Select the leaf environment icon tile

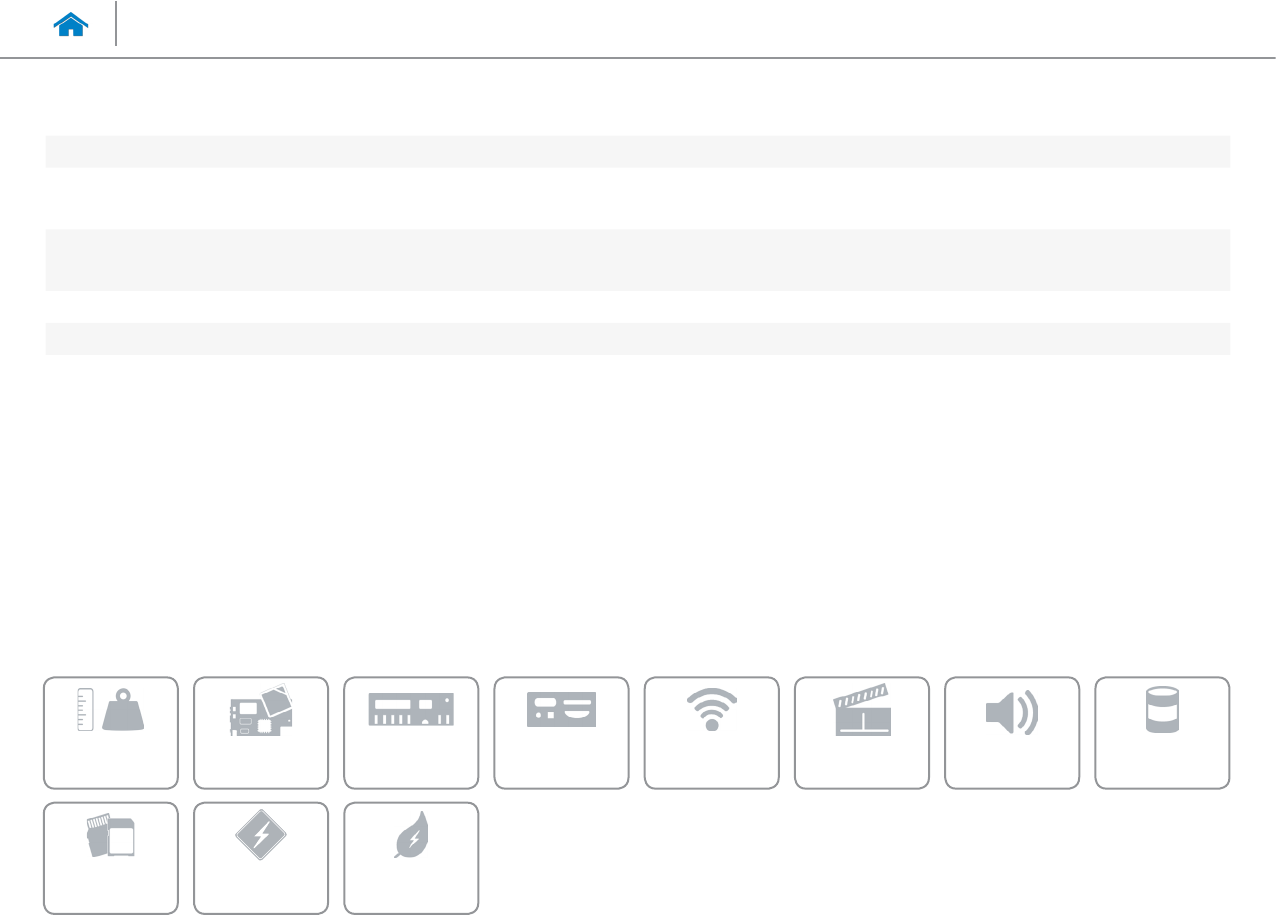pos(411,858)
